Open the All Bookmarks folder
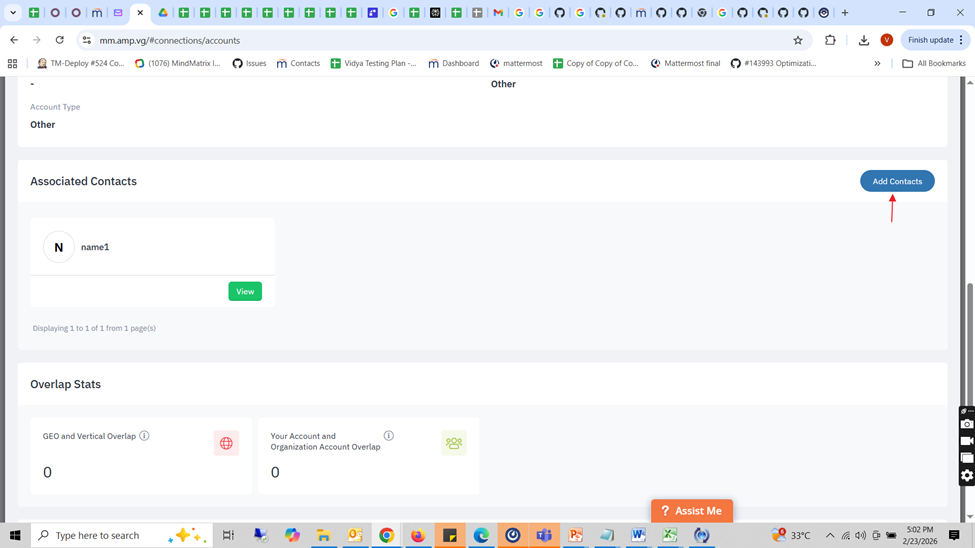This screenshot has width=975, height=548. pyautogui.click(x=934, y=63)
